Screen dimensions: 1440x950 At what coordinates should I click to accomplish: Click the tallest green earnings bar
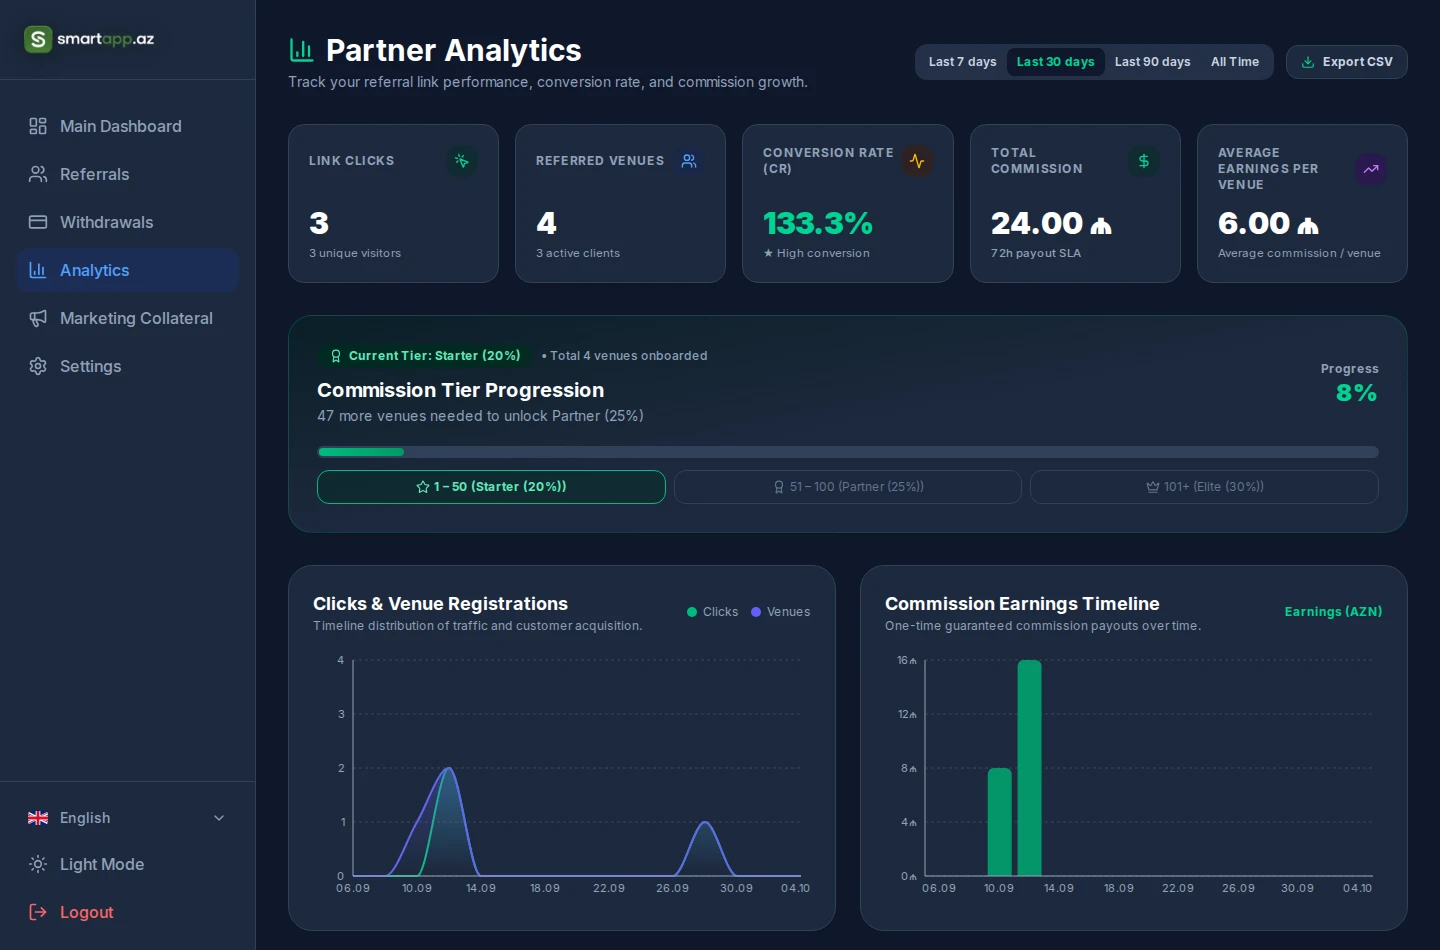pyautogui.click(x=1030, y=768)
